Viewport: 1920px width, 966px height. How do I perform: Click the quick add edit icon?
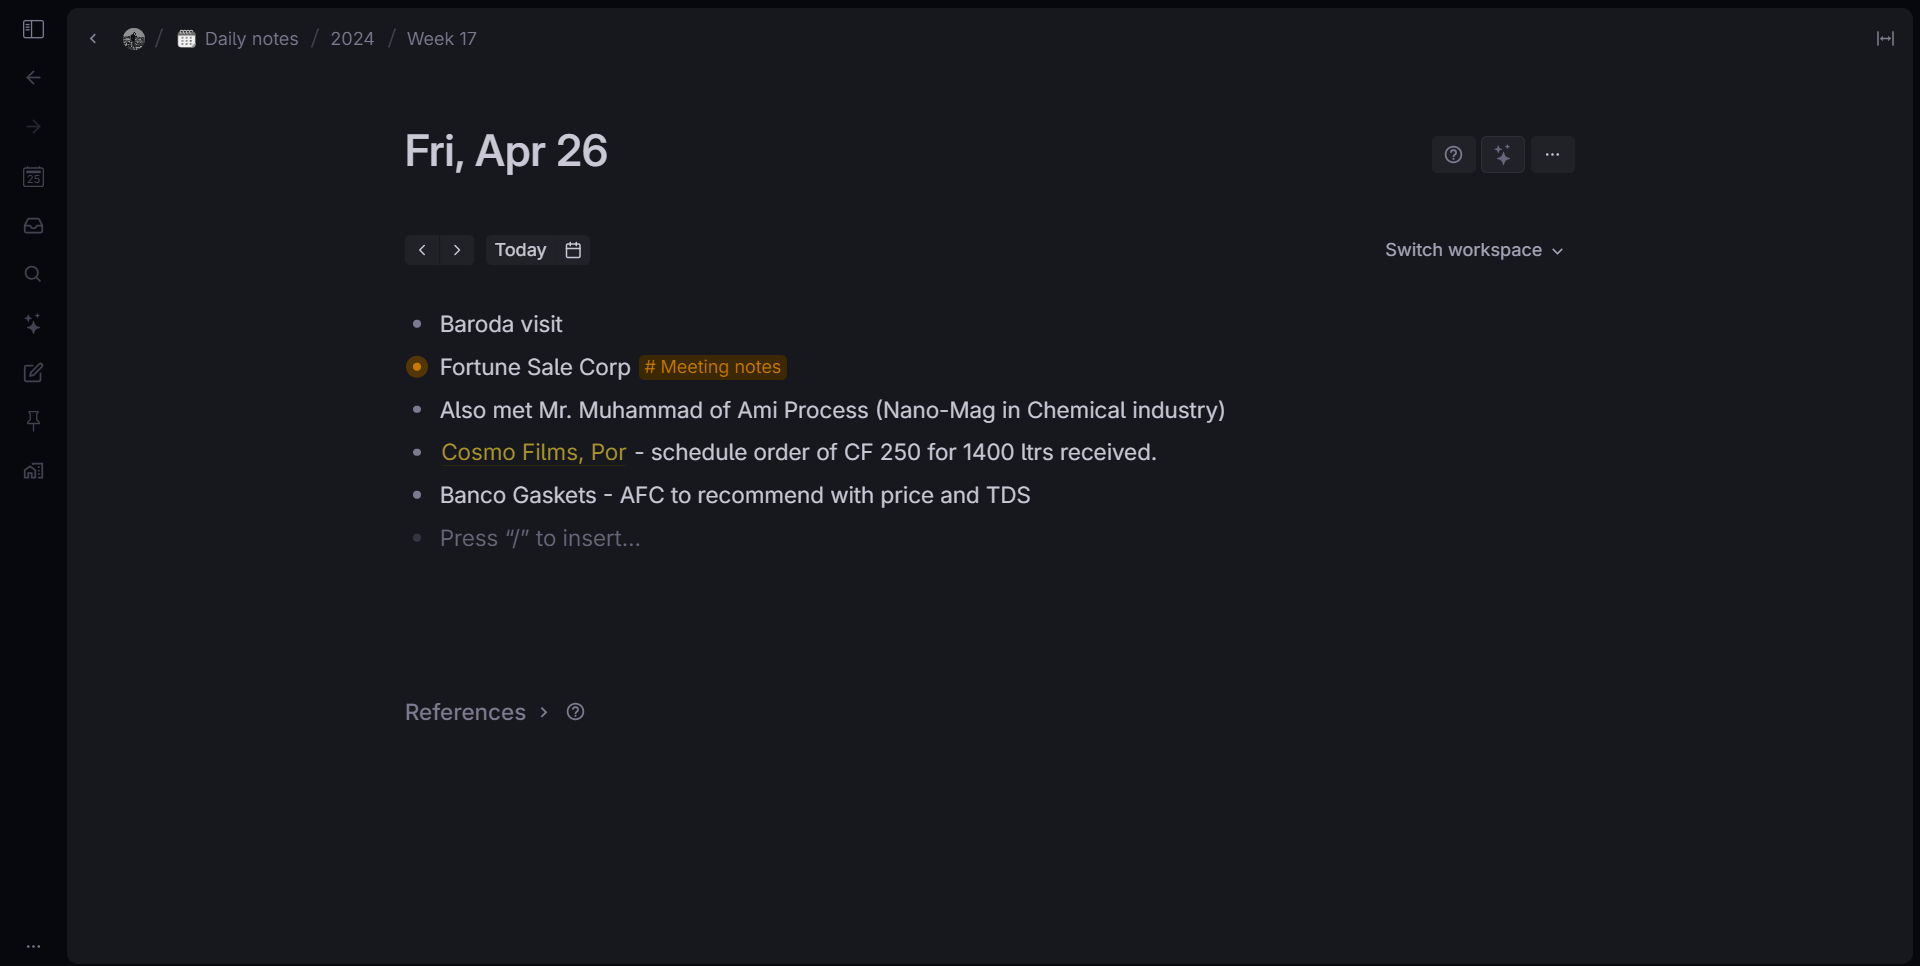(33, 372)
